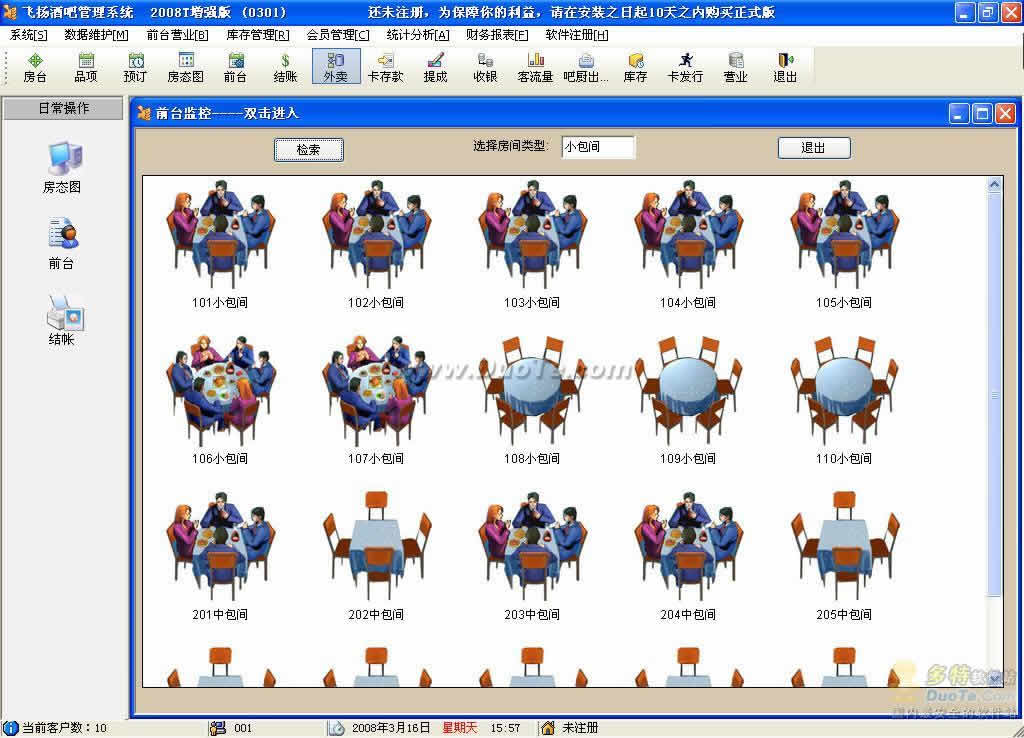Click the 2008年3月16日 date in status bar
The image size is (1024, 738).
tap(391, 728)
